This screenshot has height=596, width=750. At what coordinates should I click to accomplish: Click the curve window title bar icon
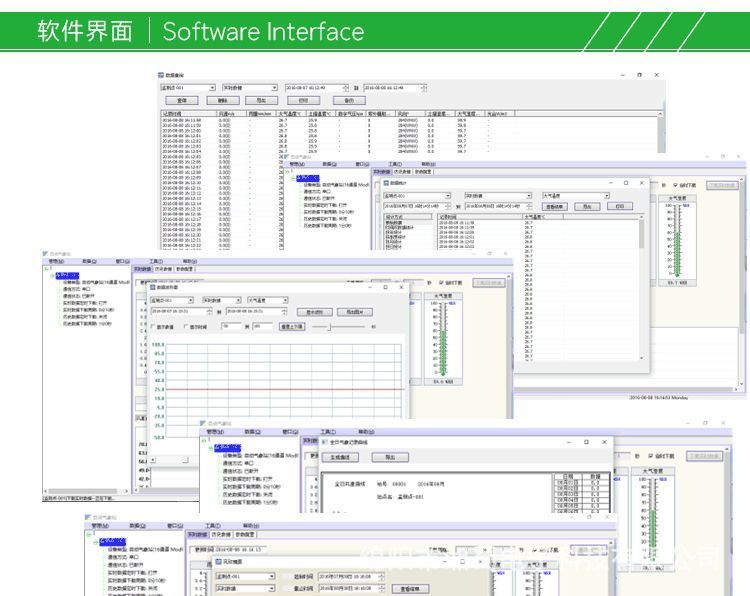[x=153, y=287]
